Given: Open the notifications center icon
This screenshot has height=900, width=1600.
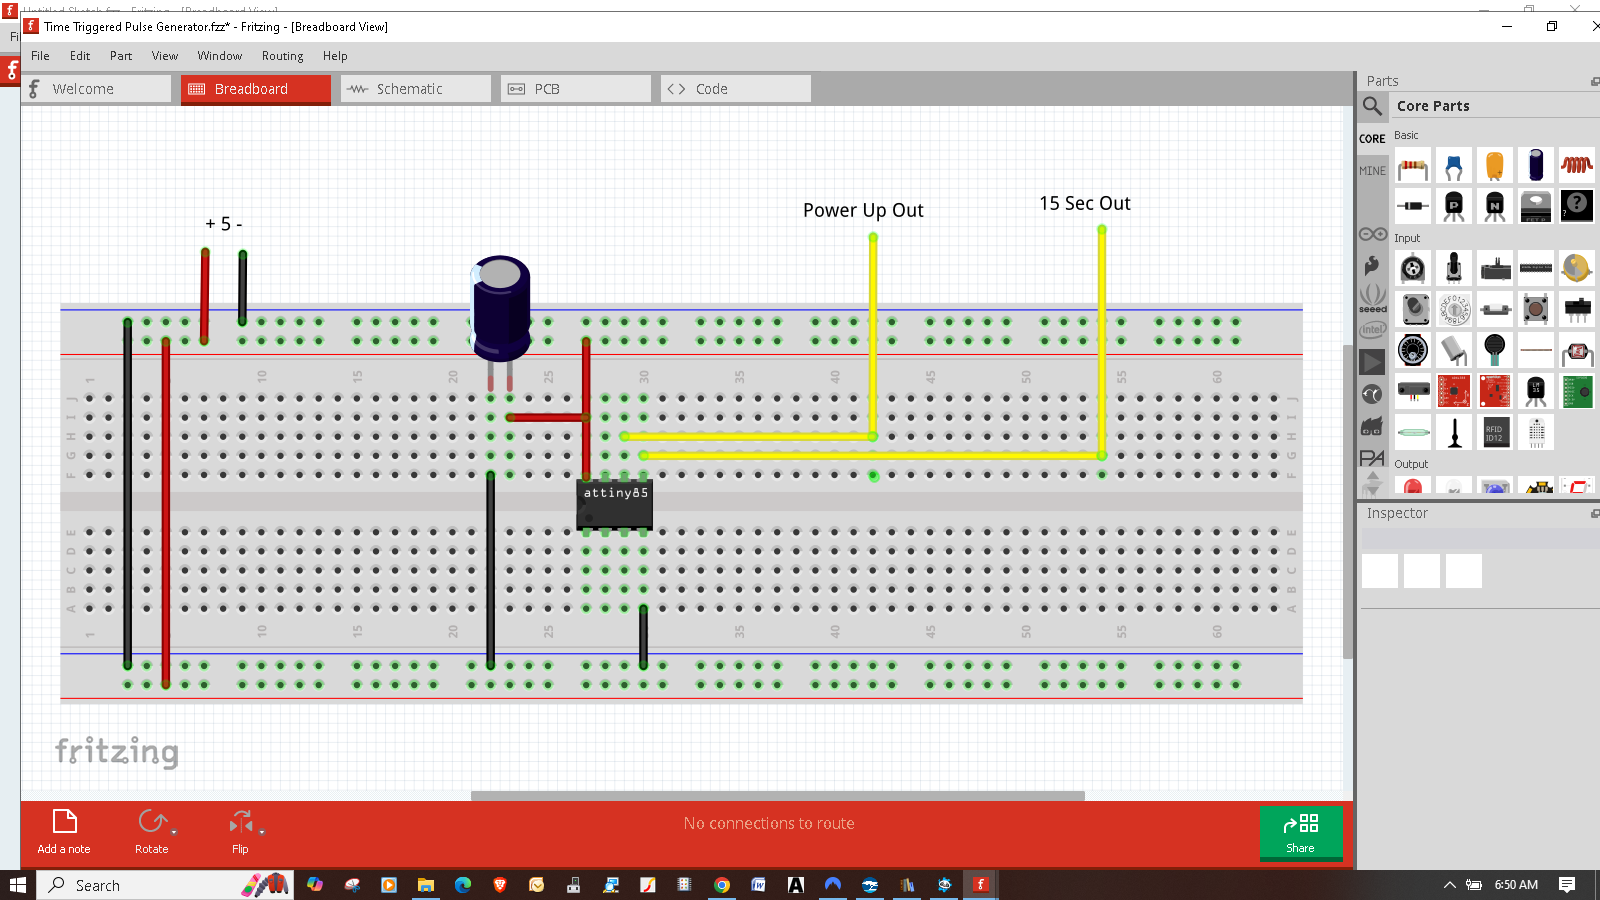Looking at the screenshot, I should tap(1567, 885).
